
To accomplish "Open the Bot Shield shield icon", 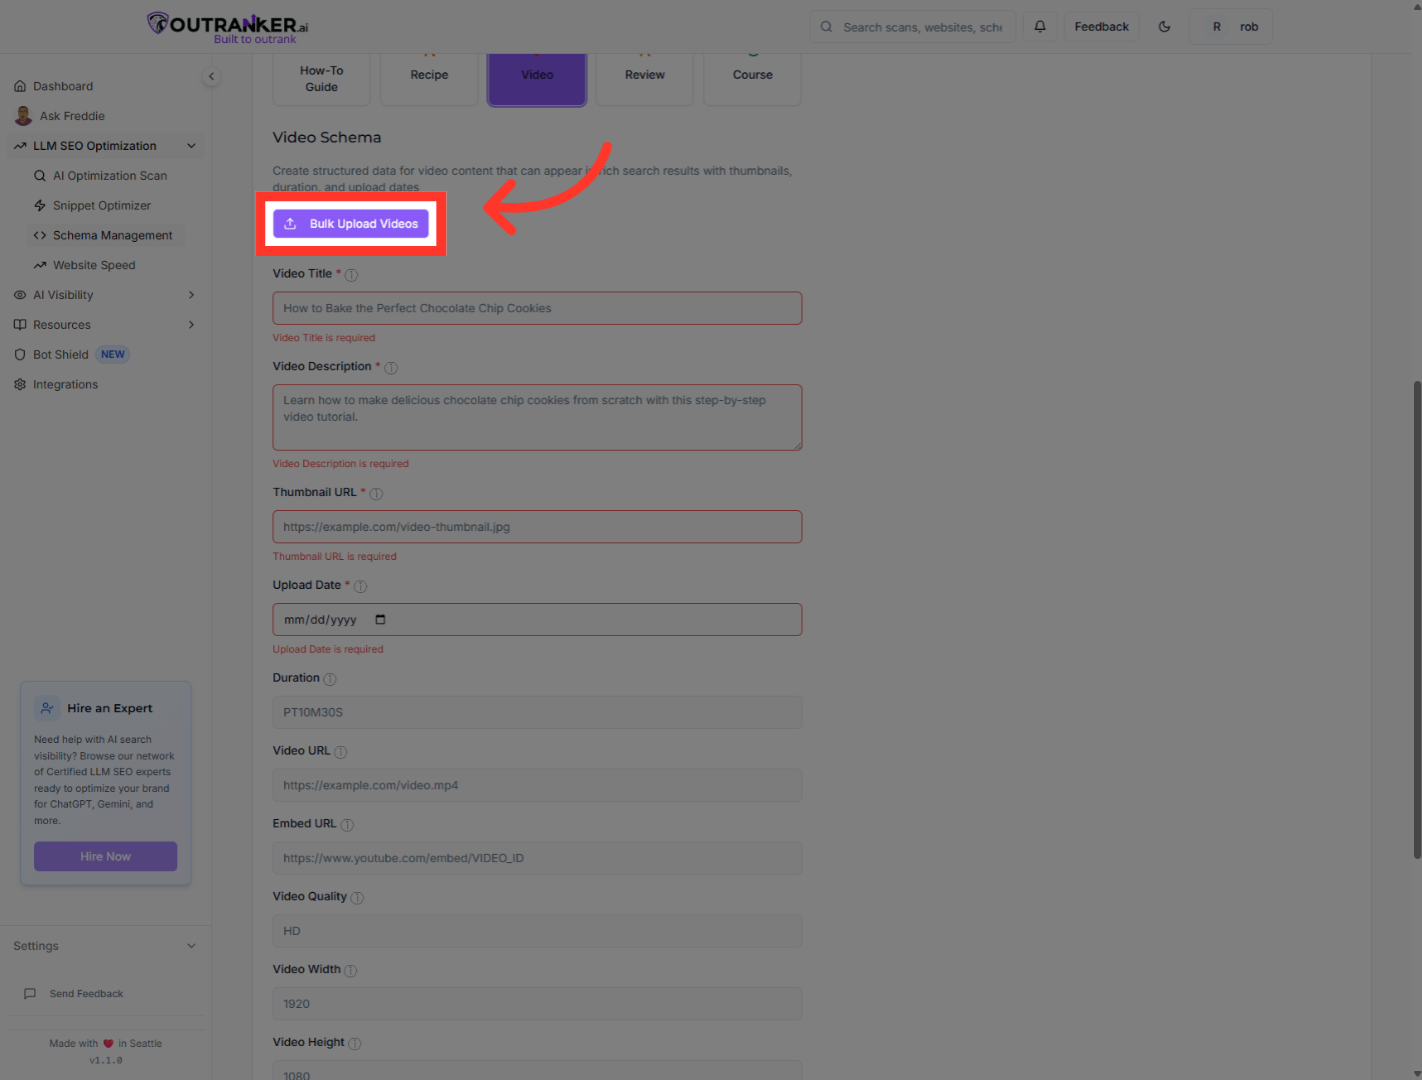I will coord(20,354).
